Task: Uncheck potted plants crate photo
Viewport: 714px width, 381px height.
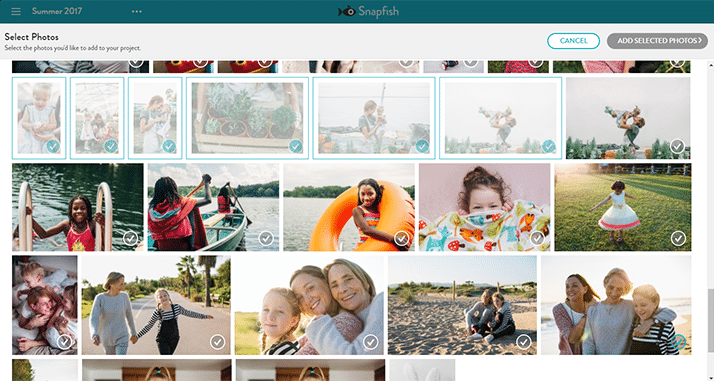Action: pyautogui.click(x=296, y=146)
